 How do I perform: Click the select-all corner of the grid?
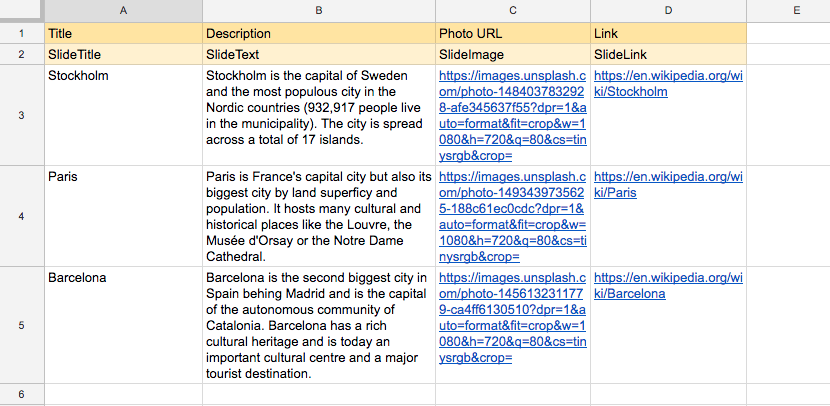pos(21,11)
